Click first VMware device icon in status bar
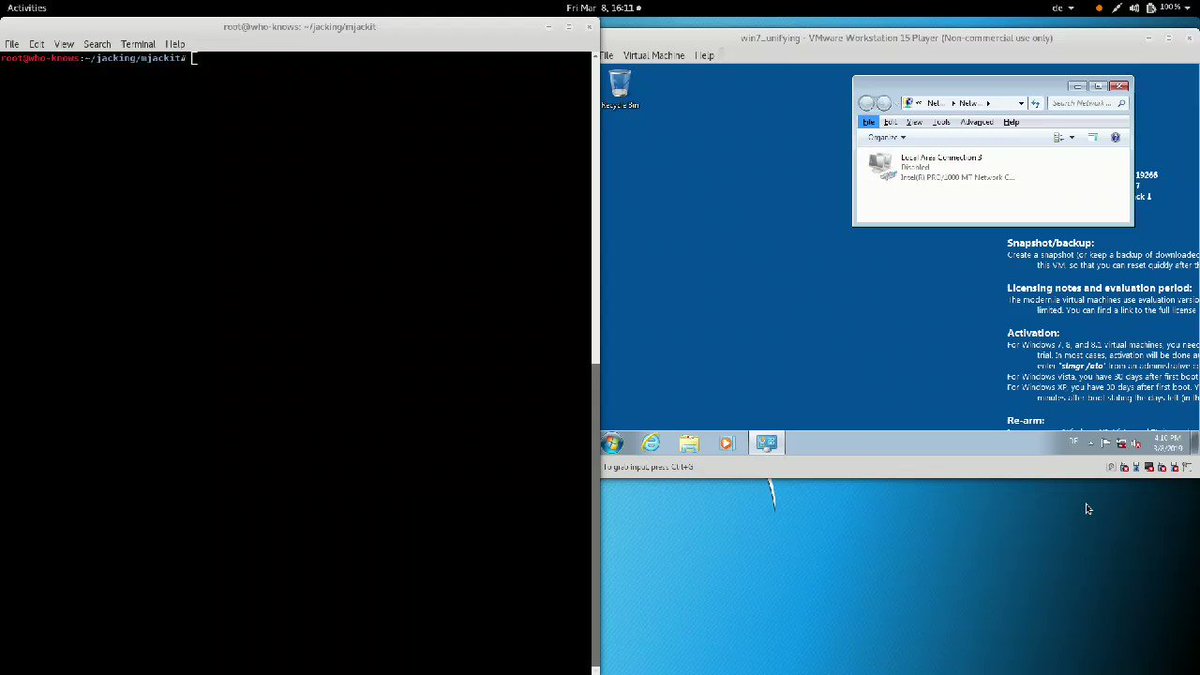1200x675 pixels. pyautogui.click(x=1111, y=467)
